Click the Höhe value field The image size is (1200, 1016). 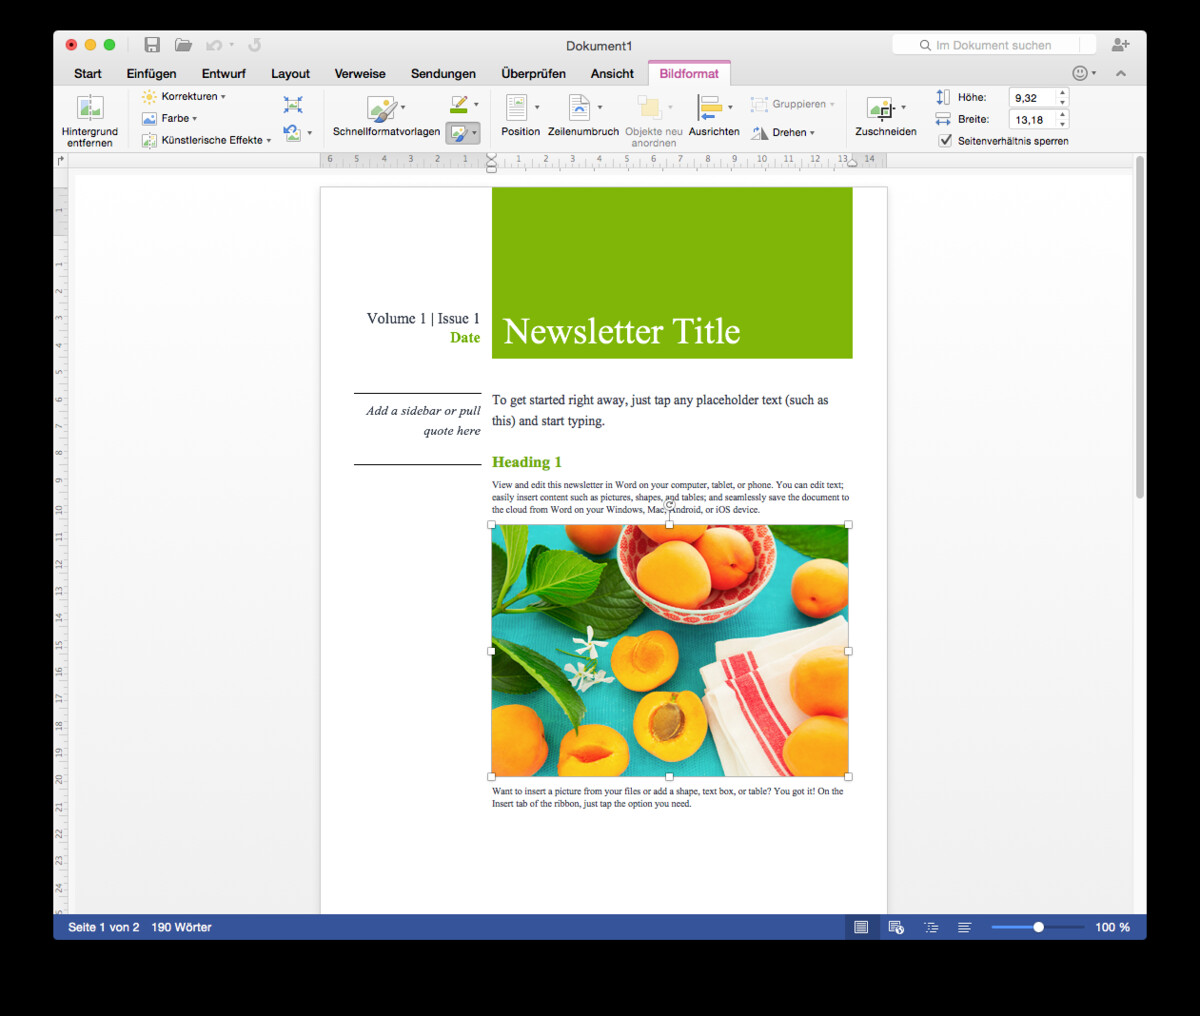click(1032, 98)
